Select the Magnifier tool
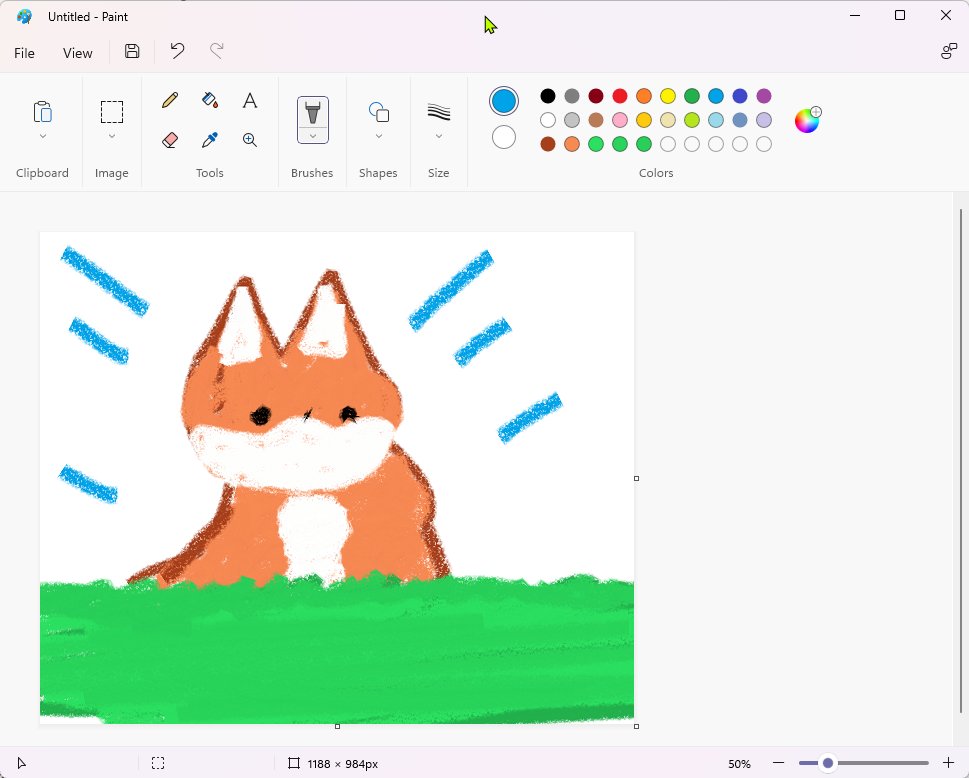The width and height of the screenshot is (969, 778). 250,140
